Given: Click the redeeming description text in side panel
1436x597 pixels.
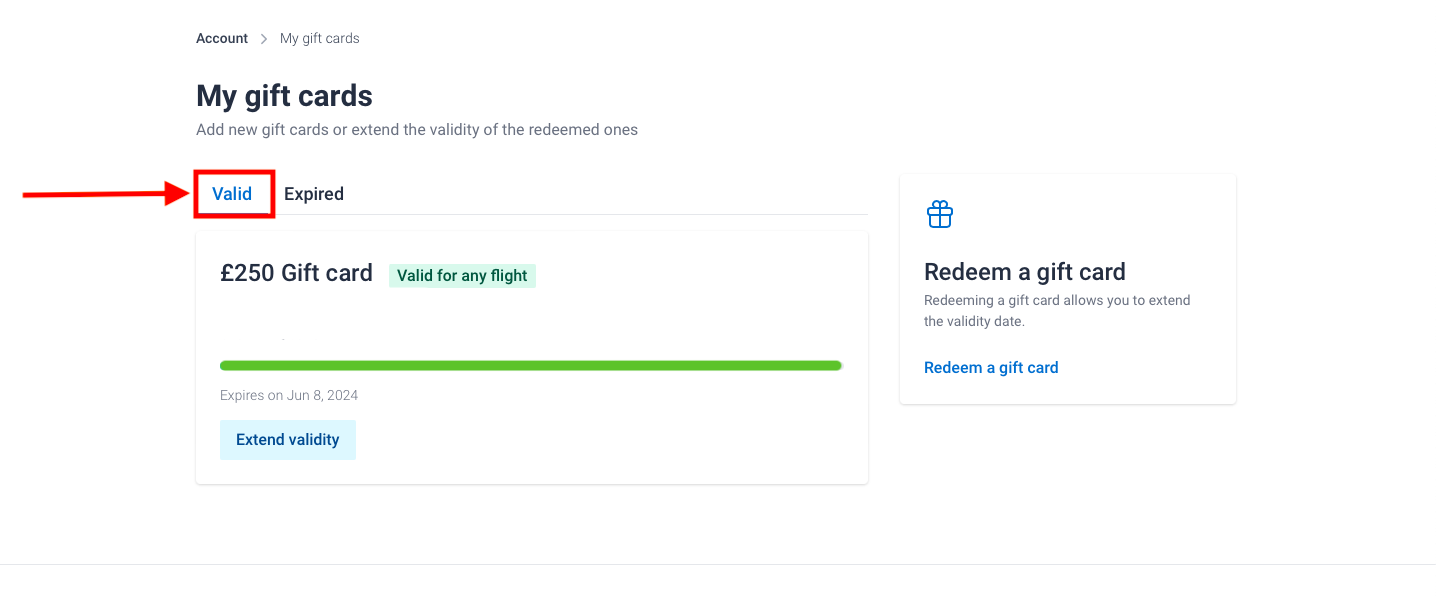Looking at the screenshot, I should click(x=1057, y=311).
